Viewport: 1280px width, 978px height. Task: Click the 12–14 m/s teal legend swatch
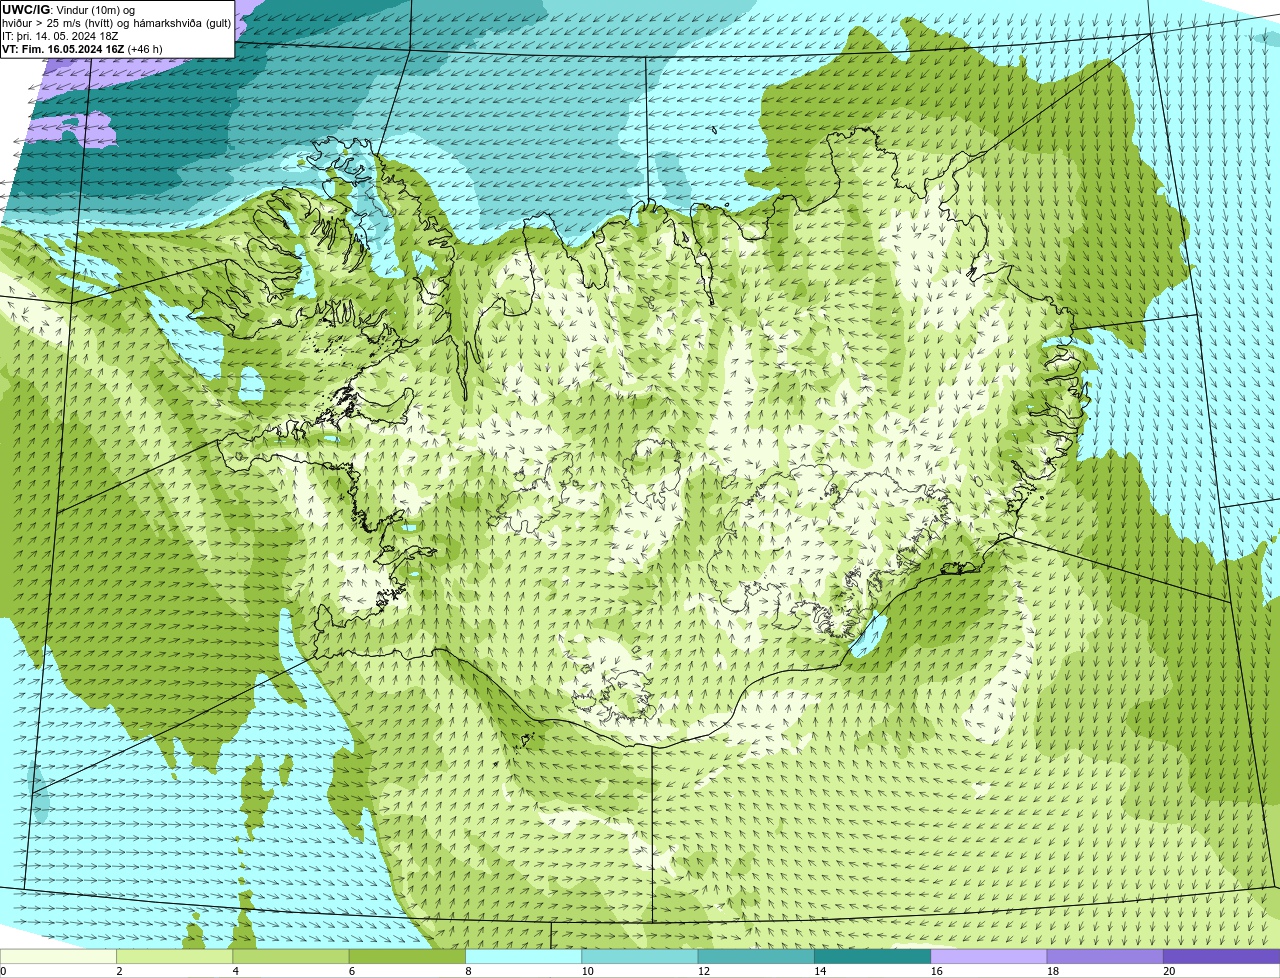(756, 956)
